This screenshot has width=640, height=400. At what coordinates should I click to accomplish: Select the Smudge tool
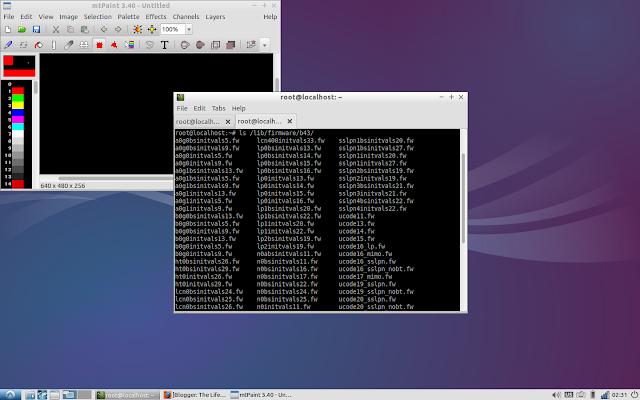(69, 45)
